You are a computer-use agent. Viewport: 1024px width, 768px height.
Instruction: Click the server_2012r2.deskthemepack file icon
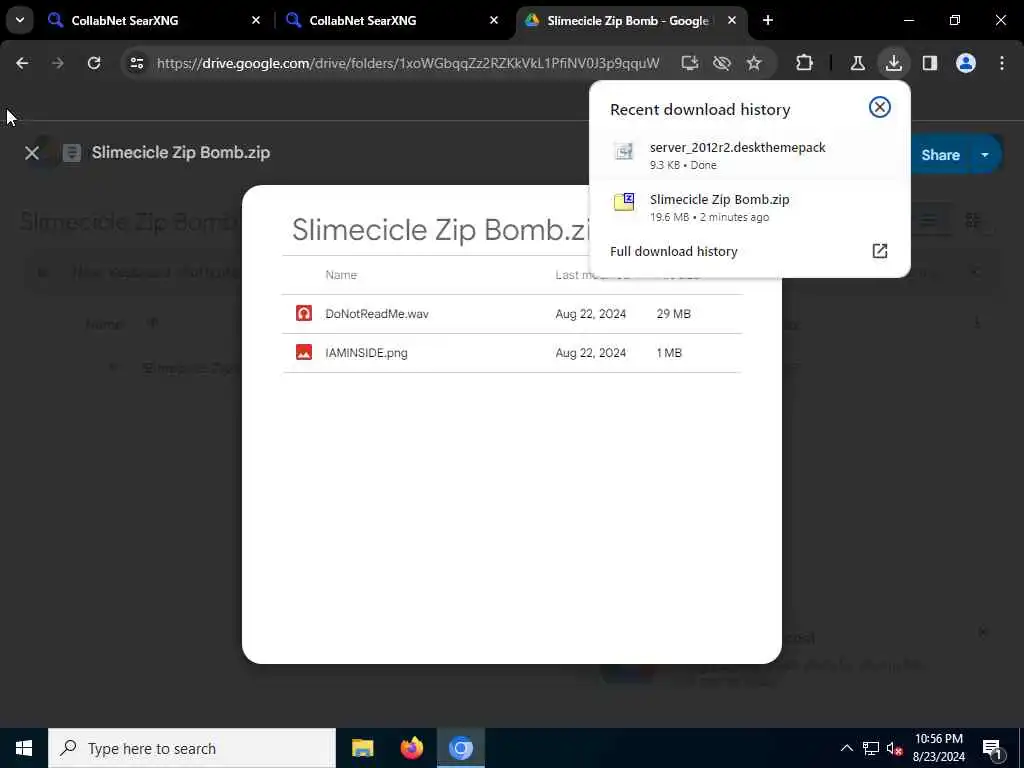coord(624,151)
